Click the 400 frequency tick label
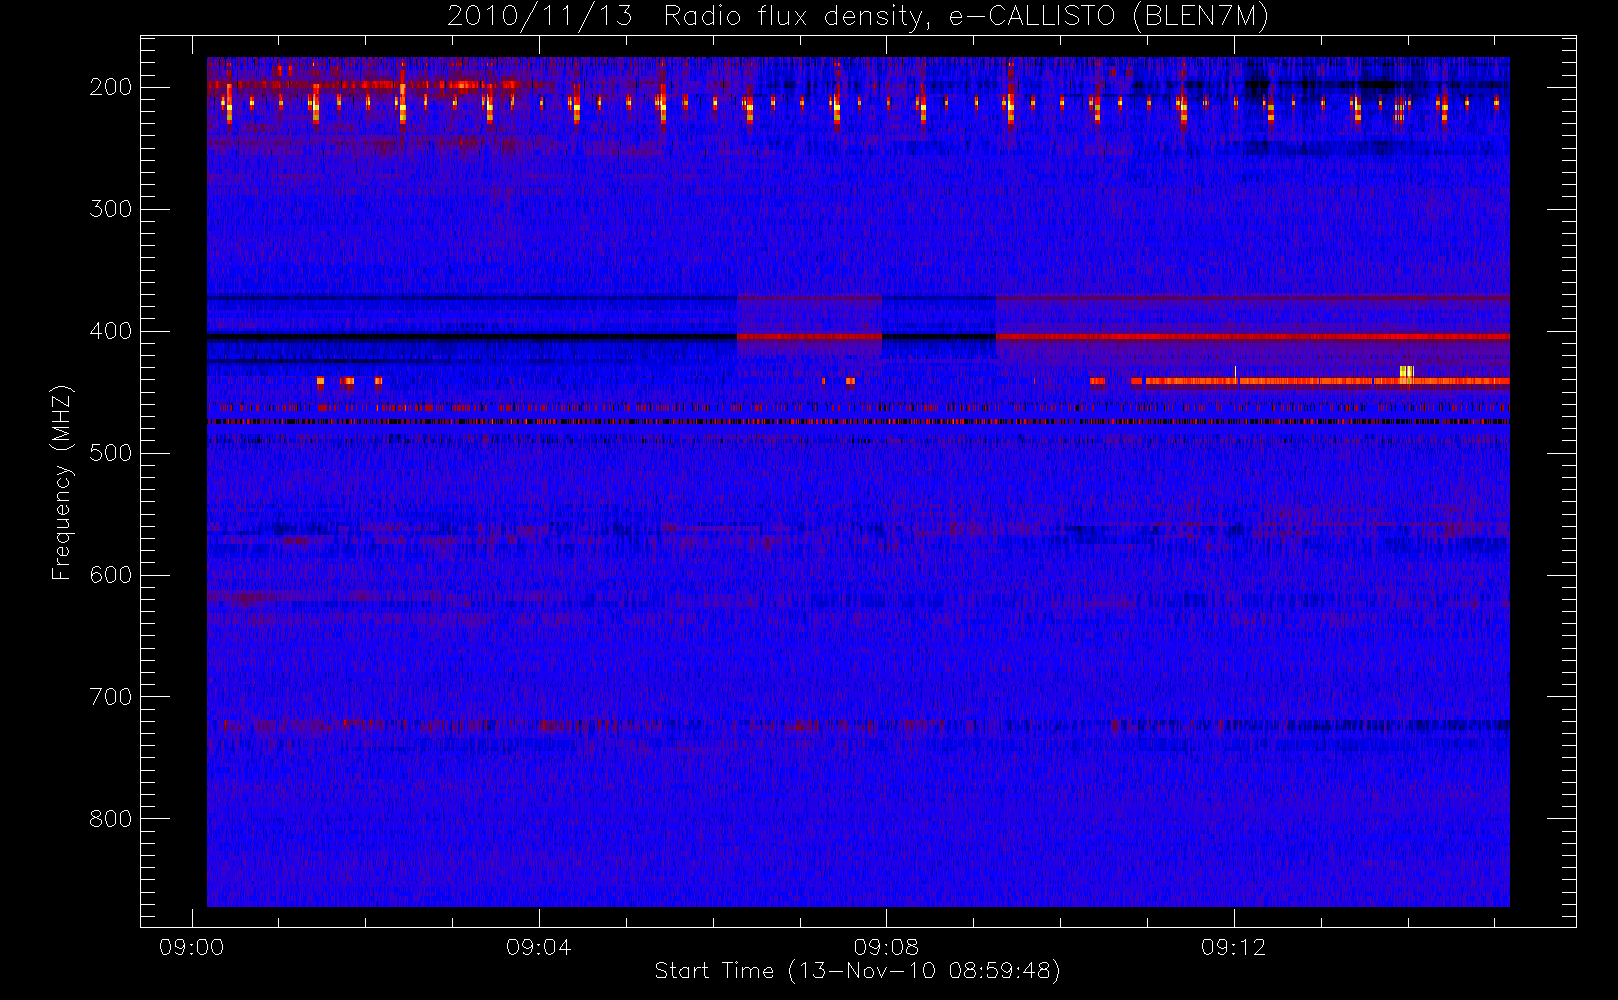Viewport: 1618px width, 1000px height. (111, 331)
